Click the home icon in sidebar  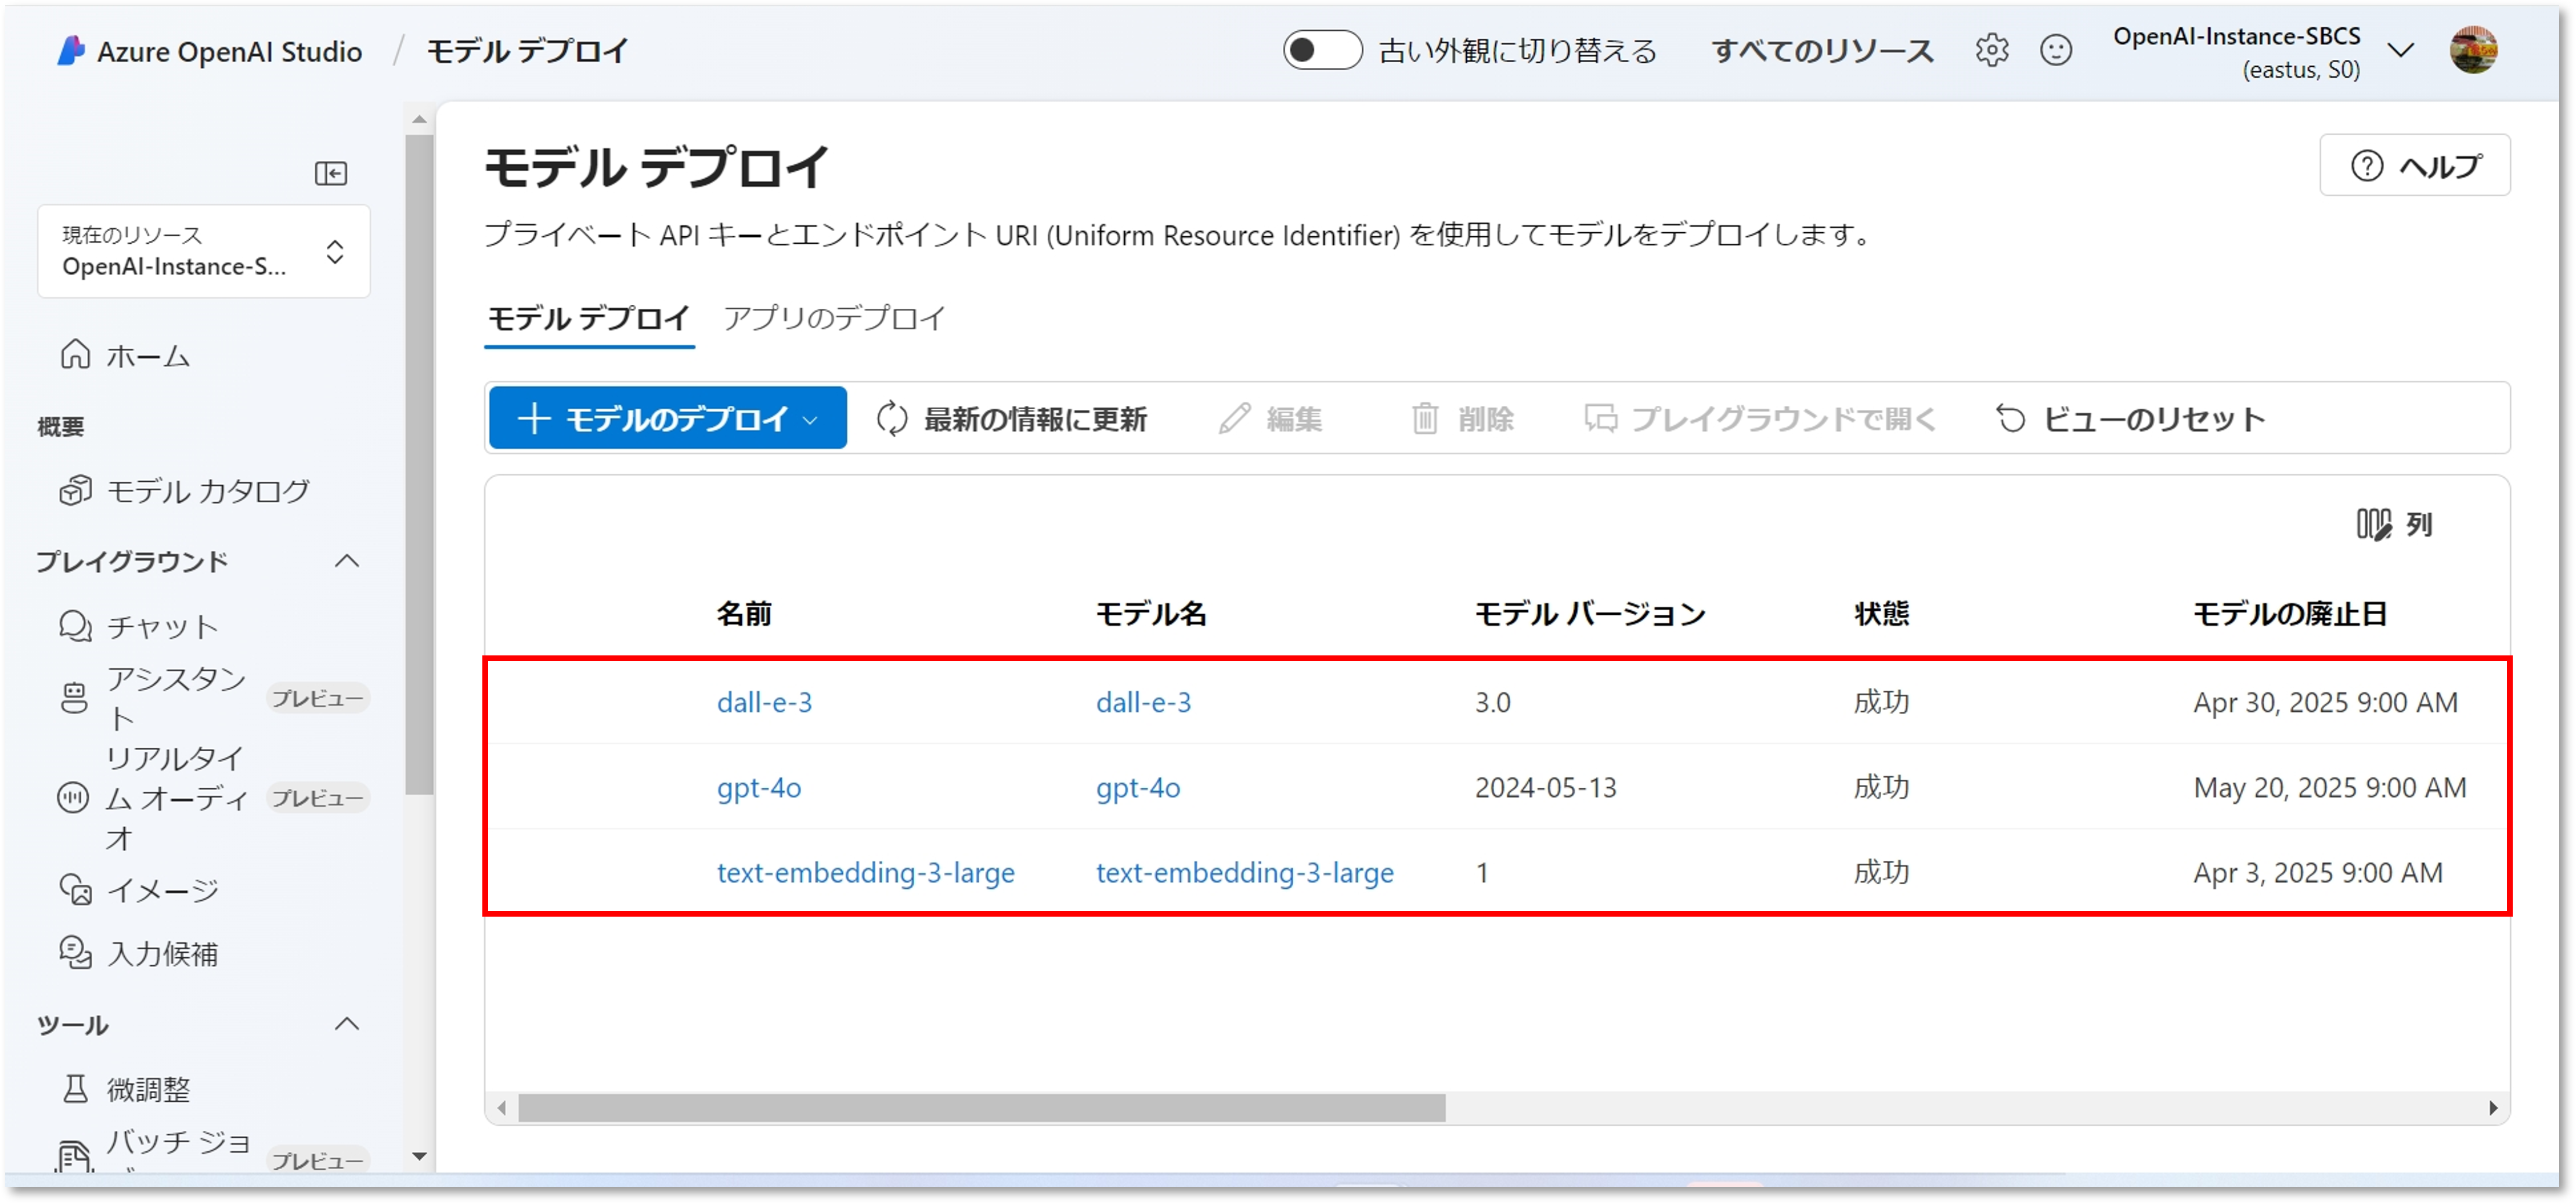click(x=75, y=354)
